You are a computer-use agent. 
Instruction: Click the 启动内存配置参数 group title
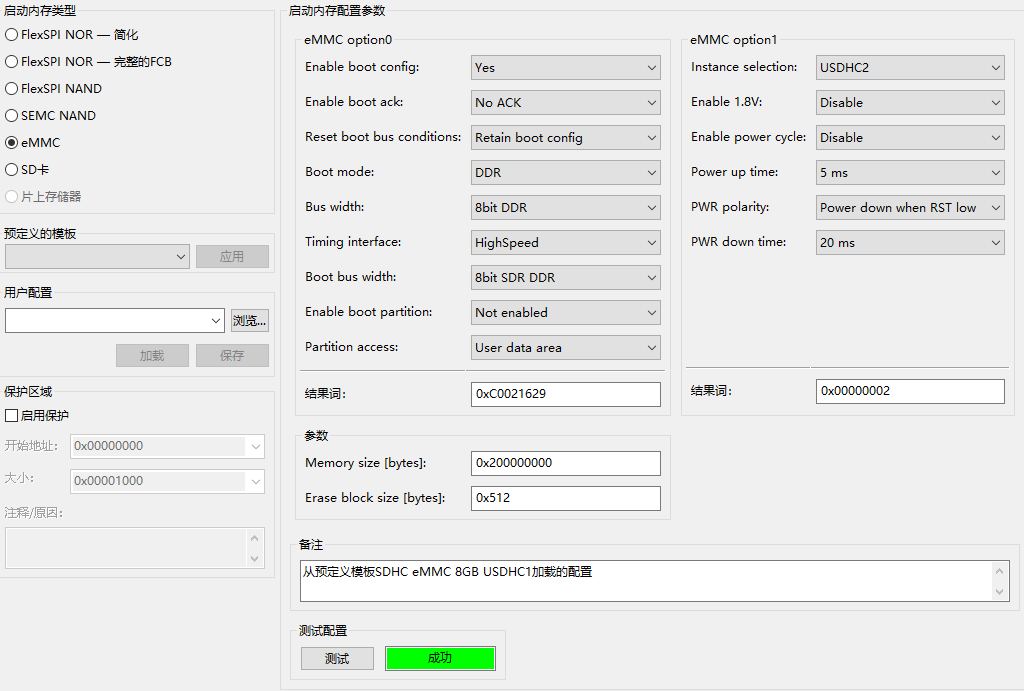(337, 10)
